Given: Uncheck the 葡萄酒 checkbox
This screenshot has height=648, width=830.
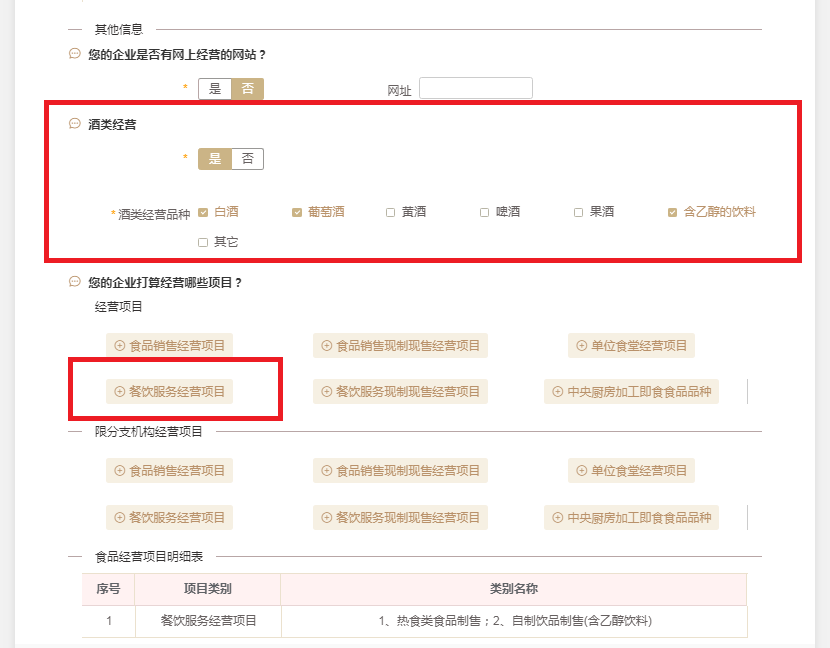Looking at the screenshot, I should (297, 212).
